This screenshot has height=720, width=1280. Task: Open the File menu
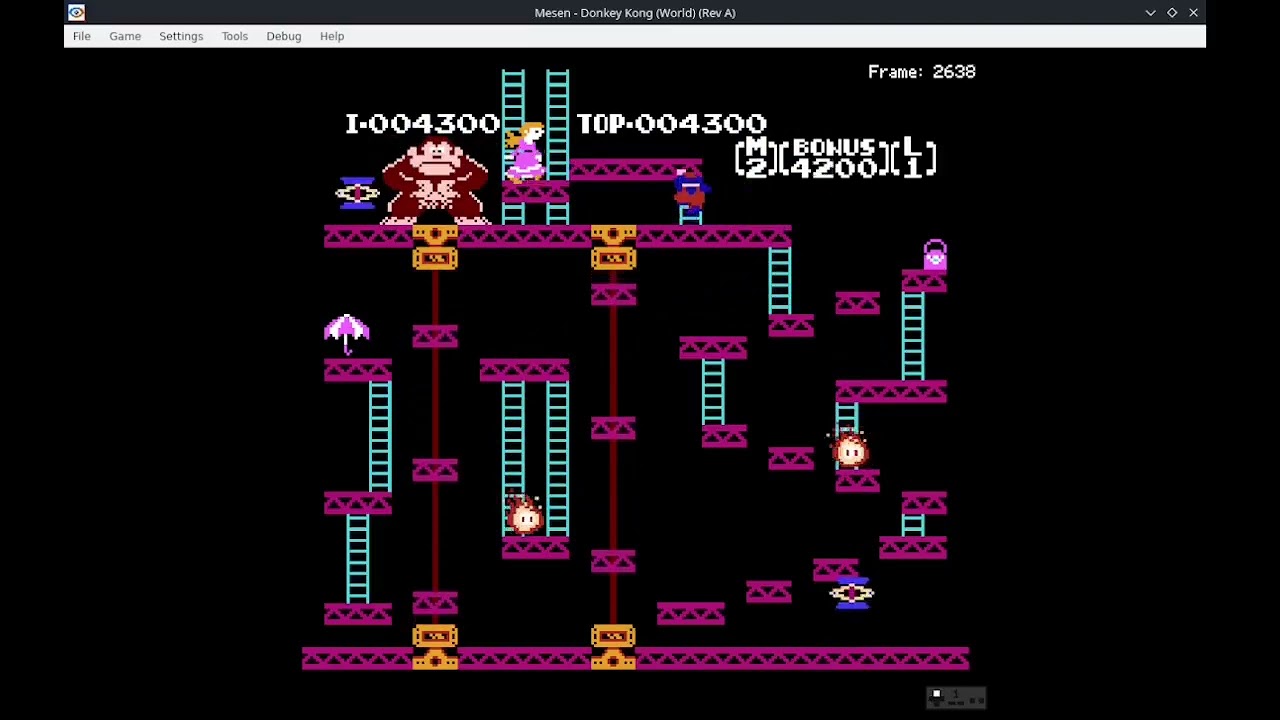[x=81, y=36]
